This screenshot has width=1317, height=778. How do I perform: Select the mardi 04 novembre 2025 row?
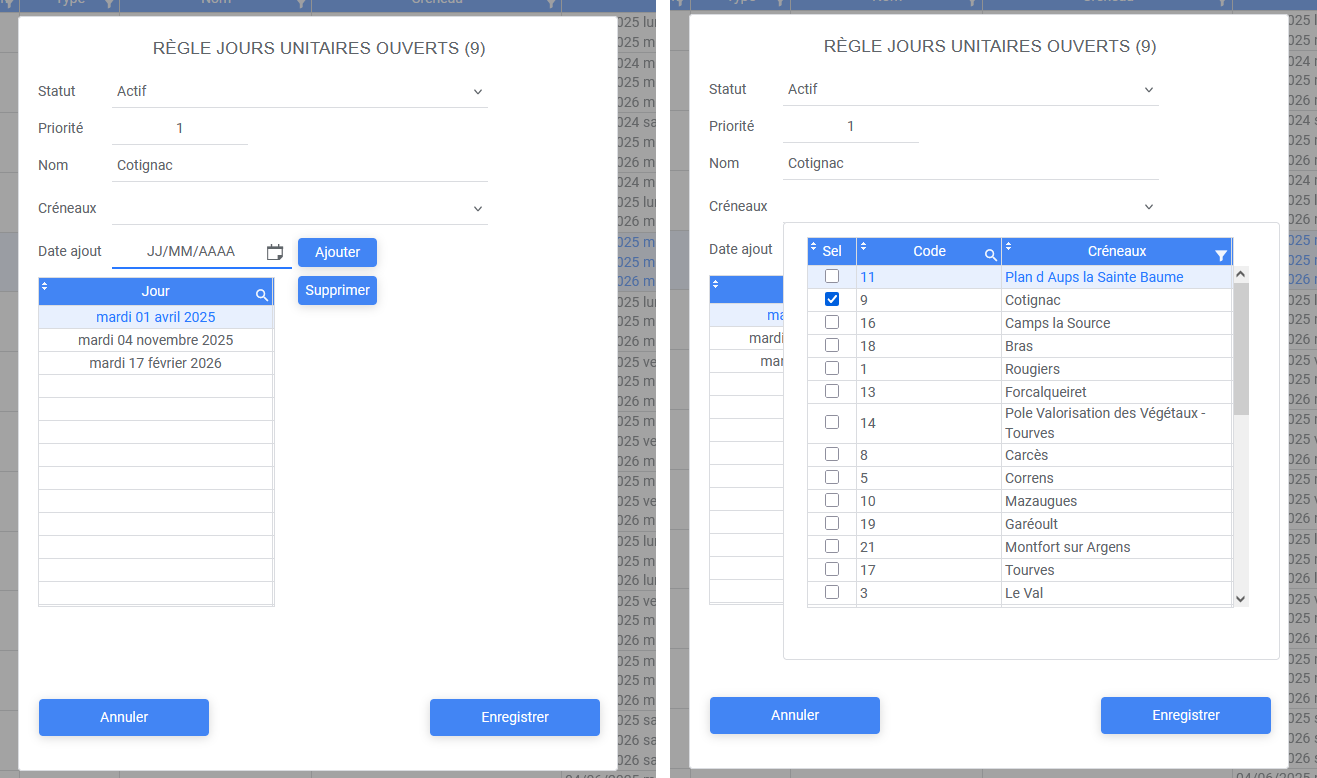(155, 340)
